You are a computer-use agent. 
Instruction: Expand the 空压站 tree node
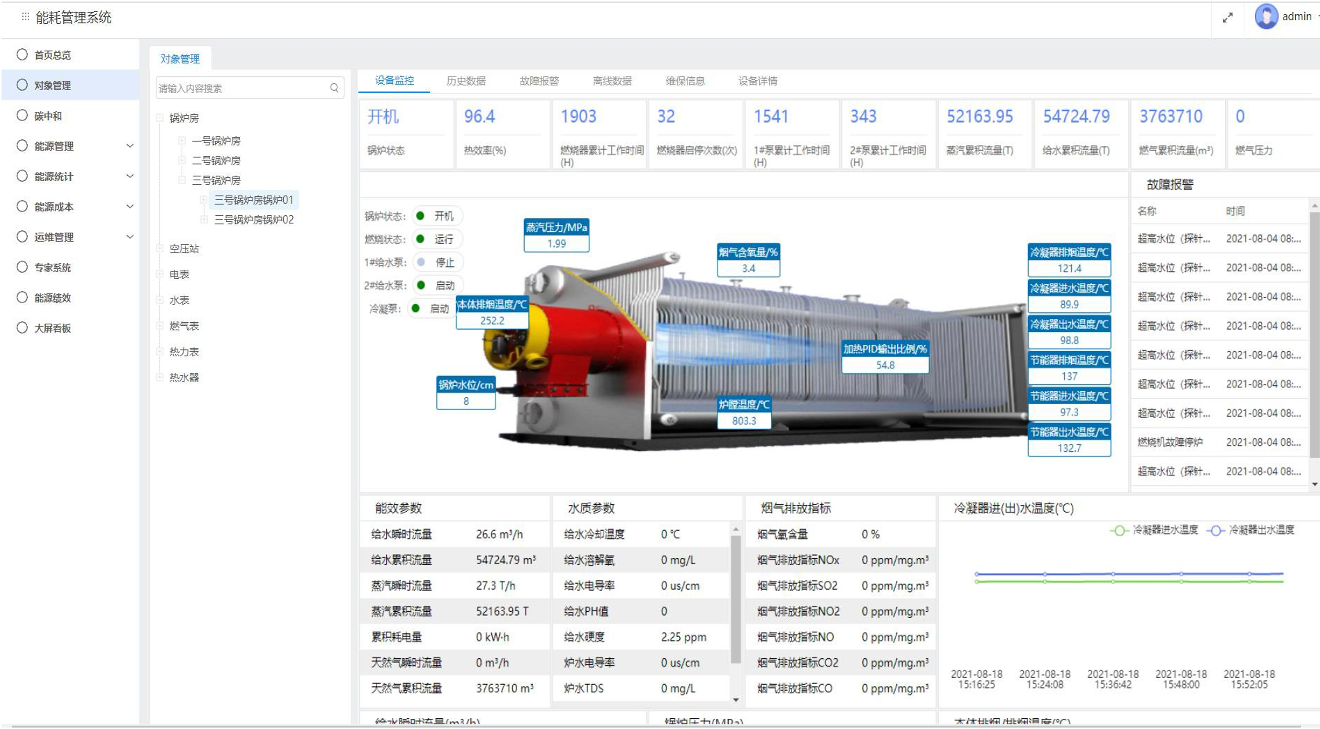click(160, 248)
